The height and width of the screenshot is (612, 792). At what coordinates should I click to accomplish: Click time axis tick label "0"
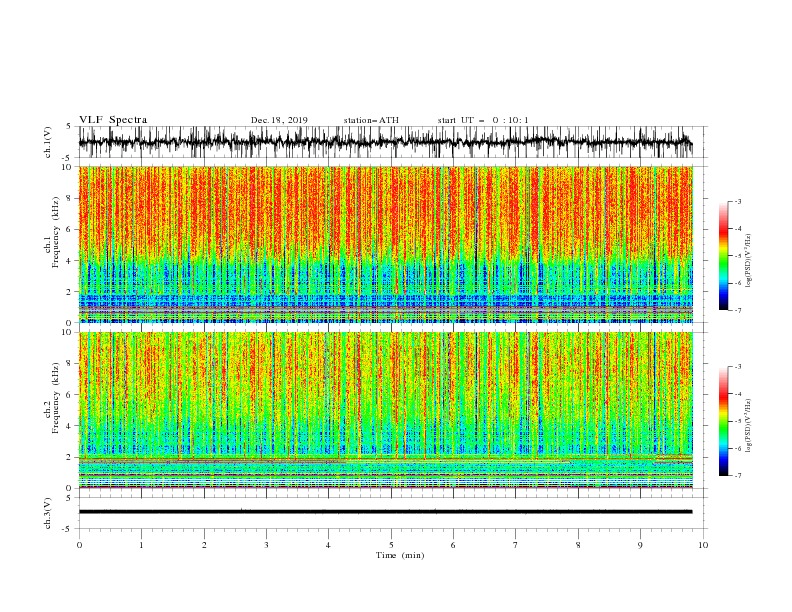click(79, 545)
